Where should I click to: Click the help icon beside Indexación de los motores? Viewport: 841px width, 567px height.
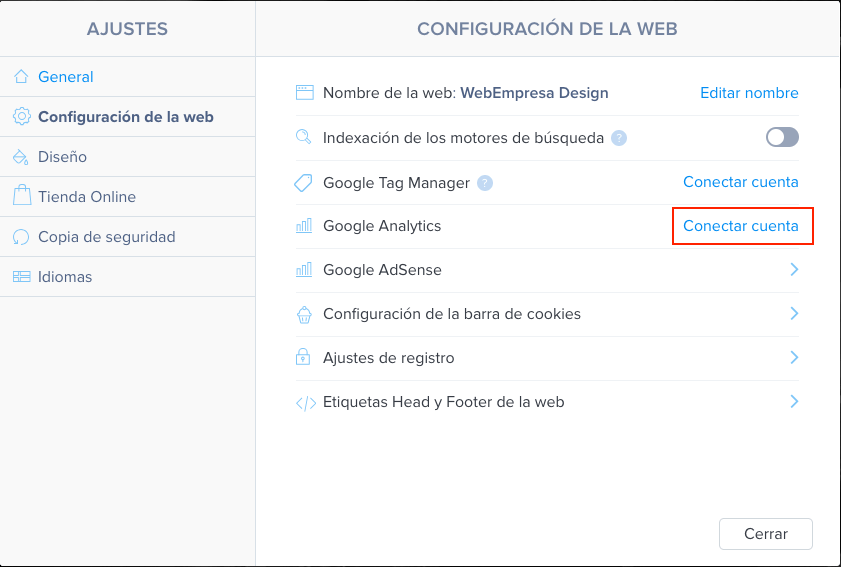click(619, 138)
